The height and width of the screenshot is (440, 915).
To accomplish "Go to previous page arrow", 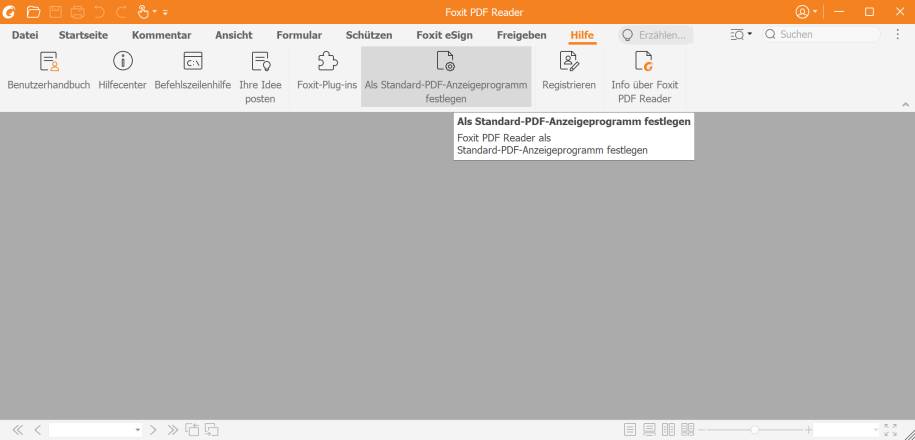I will click(x=37, y=430).
